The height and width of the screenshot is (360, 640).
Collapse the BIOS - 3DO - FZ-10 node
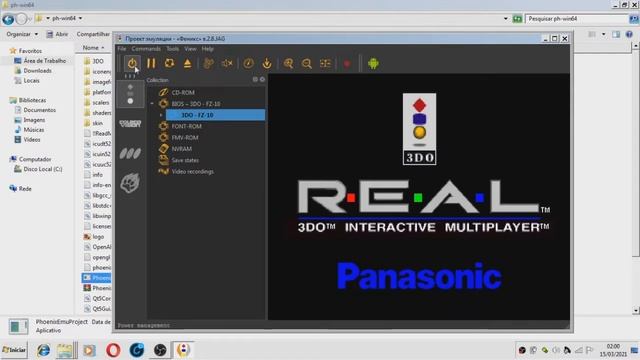[152, 104]
